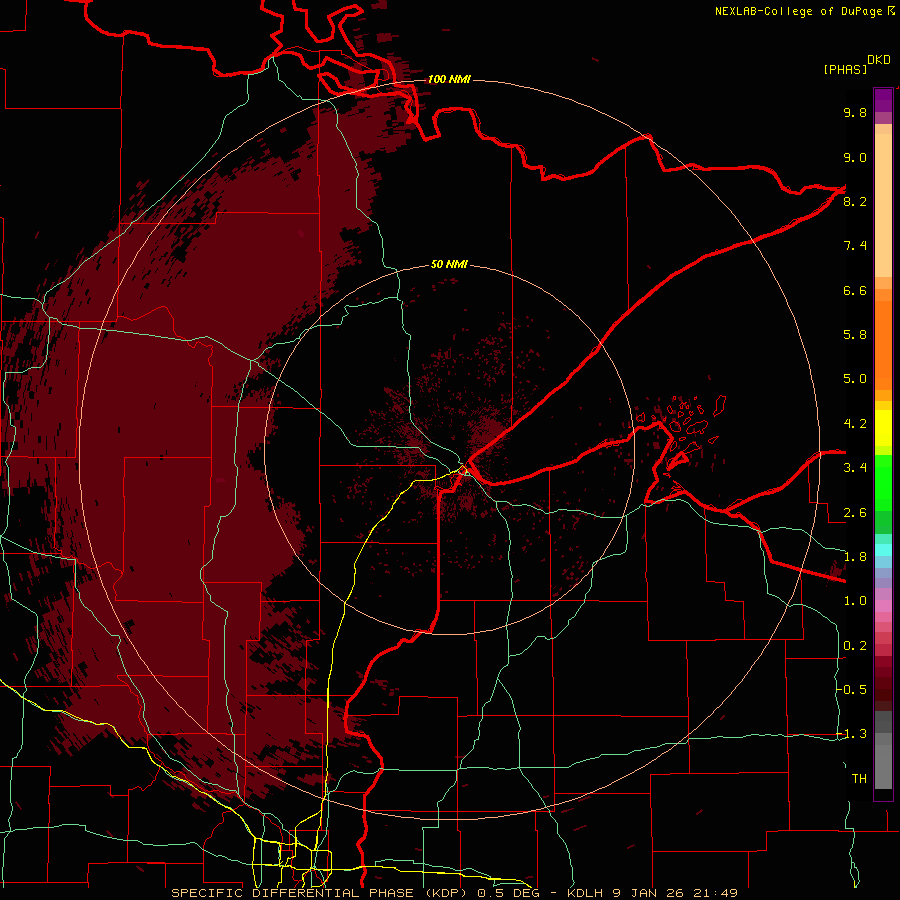The image size is (900, 900).
Task: Click the 50 NMI range ring label
Action: [449, 264]
